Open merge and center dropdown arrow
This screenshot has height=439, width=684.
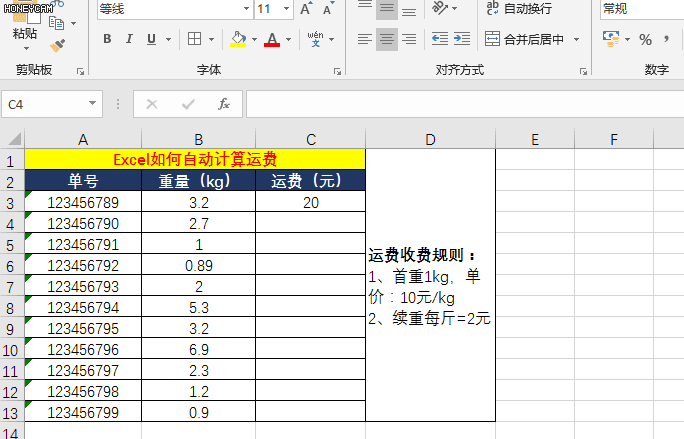point(576,40)
